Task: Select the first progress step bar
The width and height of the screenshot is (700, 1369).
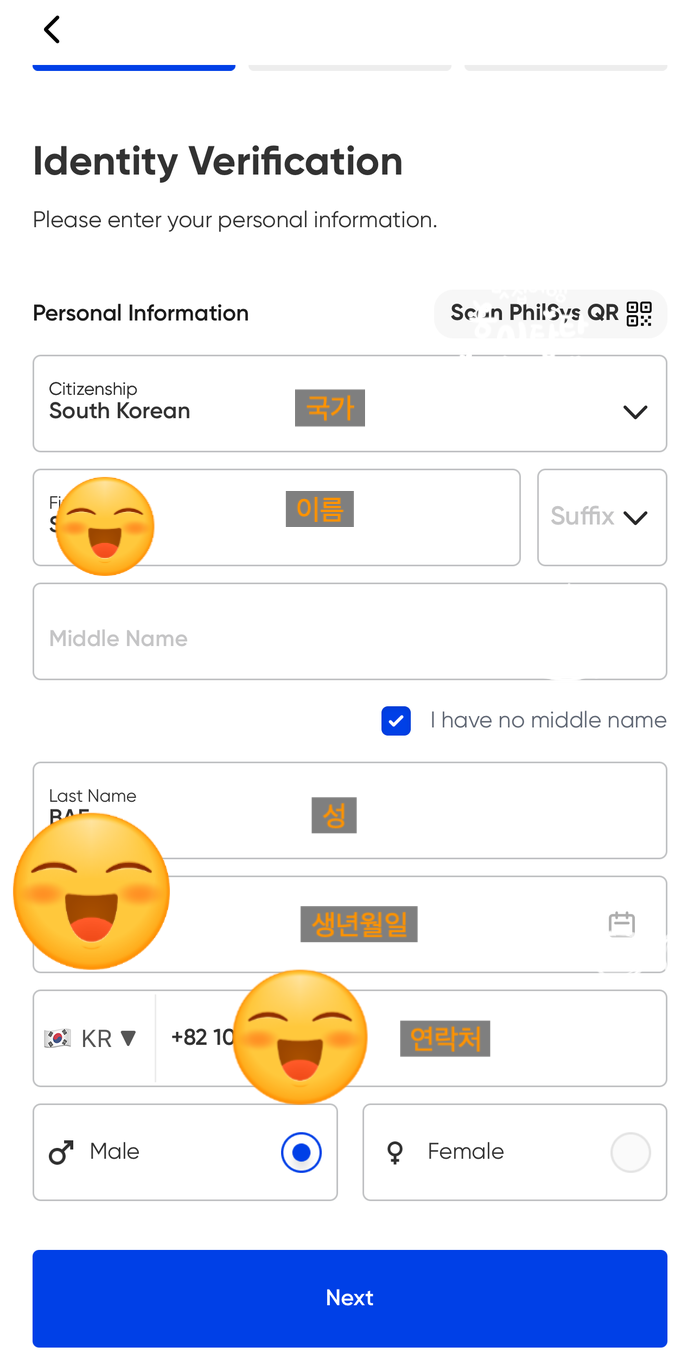Action: pyautogui.click(x=134, y=68)
